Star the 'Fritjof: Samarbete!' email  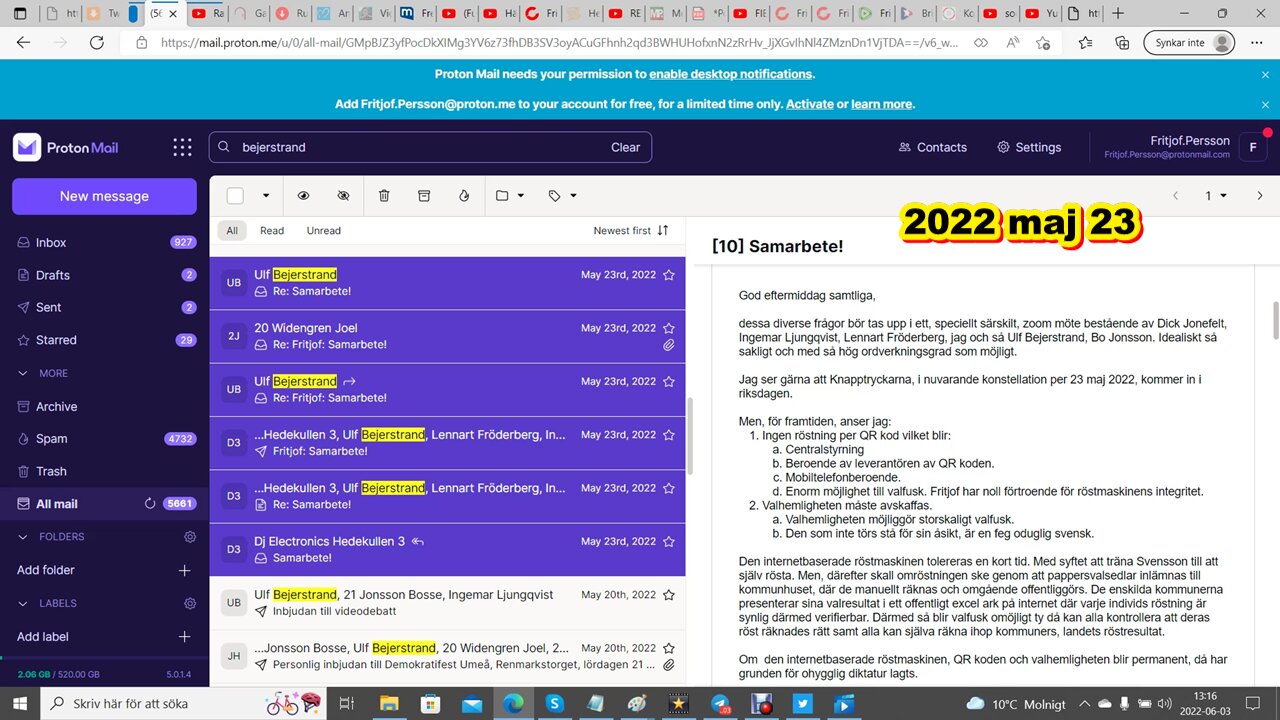669,435
